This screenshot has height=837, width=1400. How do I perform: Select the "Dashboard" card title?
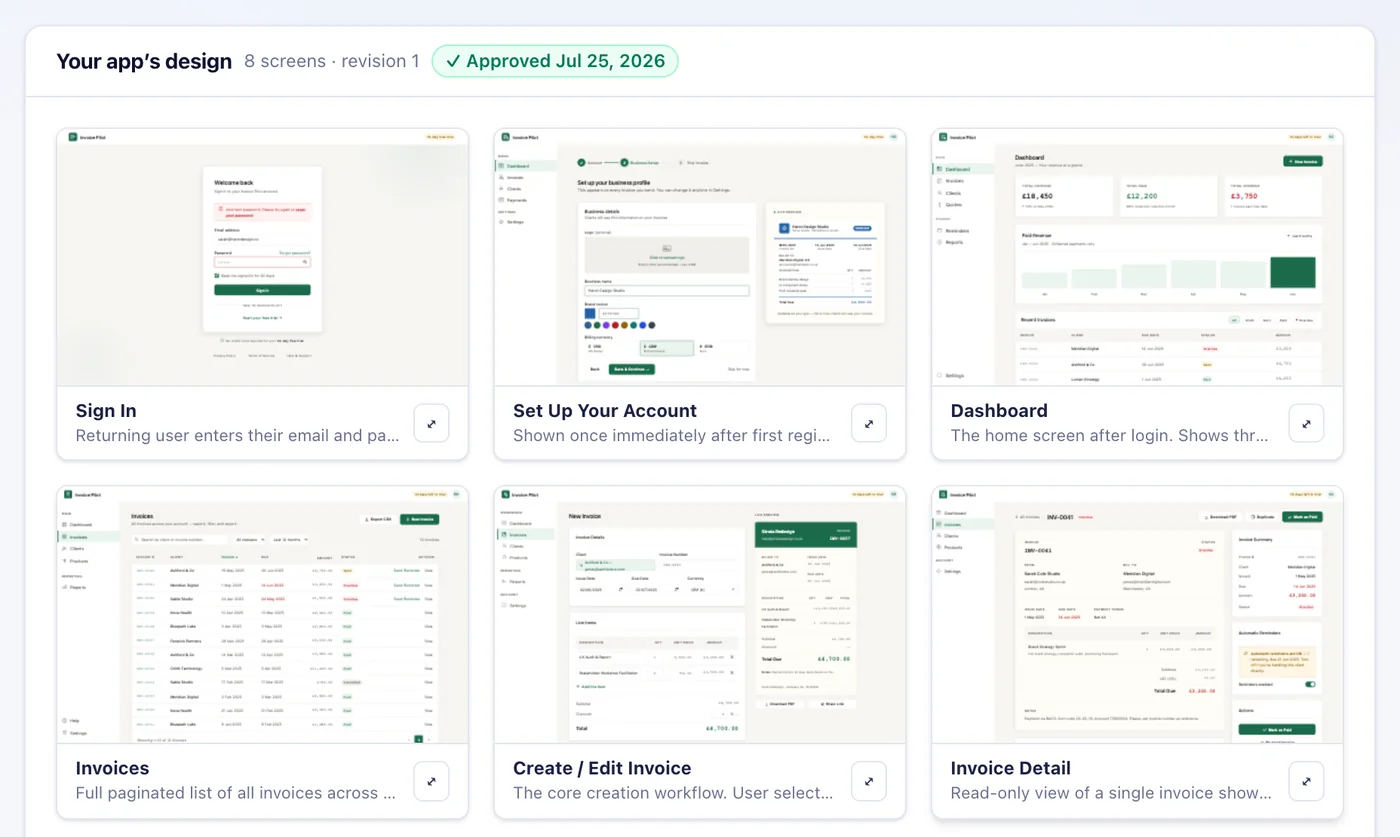click(999, 411)
